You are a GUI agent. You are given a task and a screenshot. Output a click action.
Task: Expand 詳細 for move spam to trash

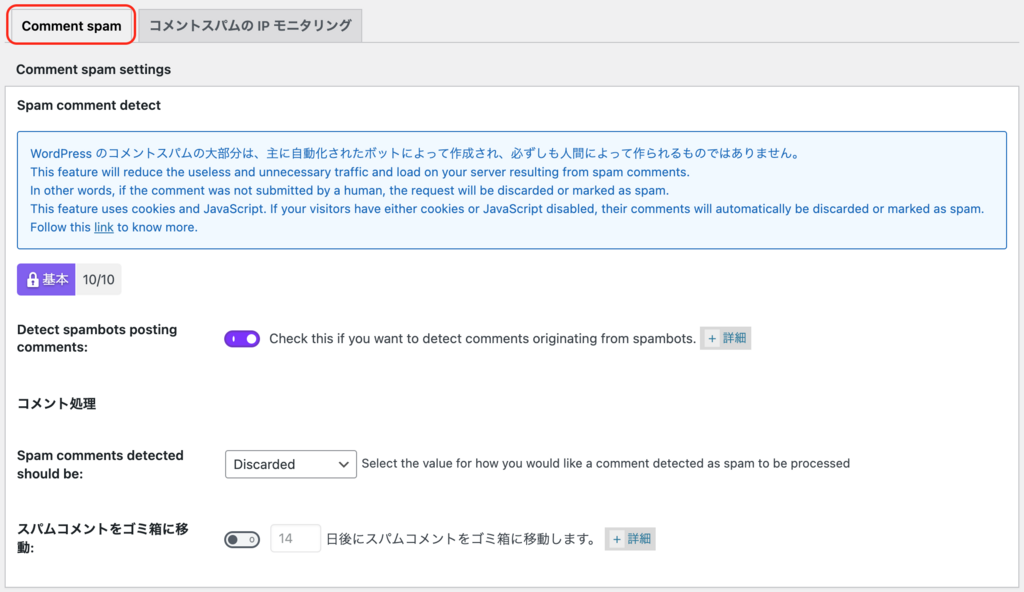[630, 539]
